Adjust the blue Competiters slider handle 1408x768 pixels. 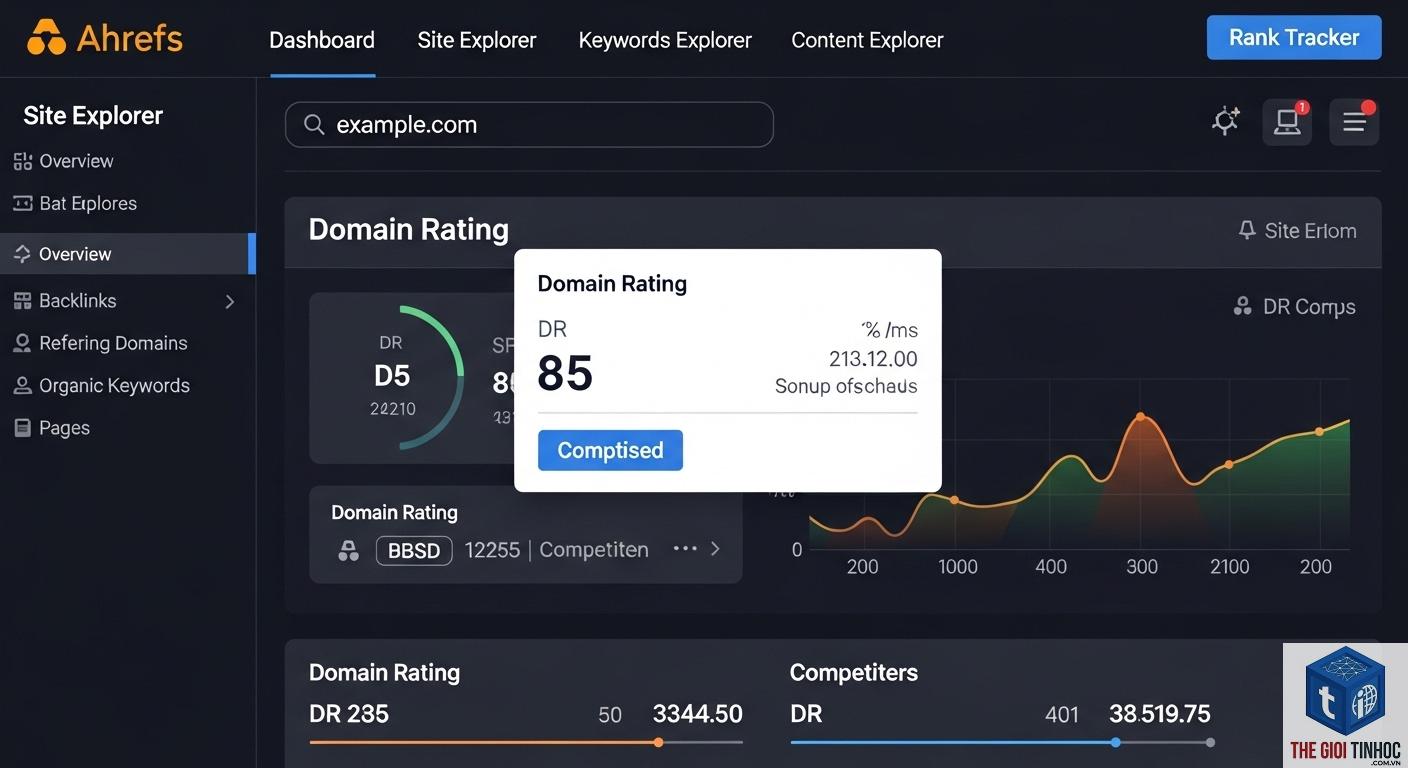coord(1115,742)
